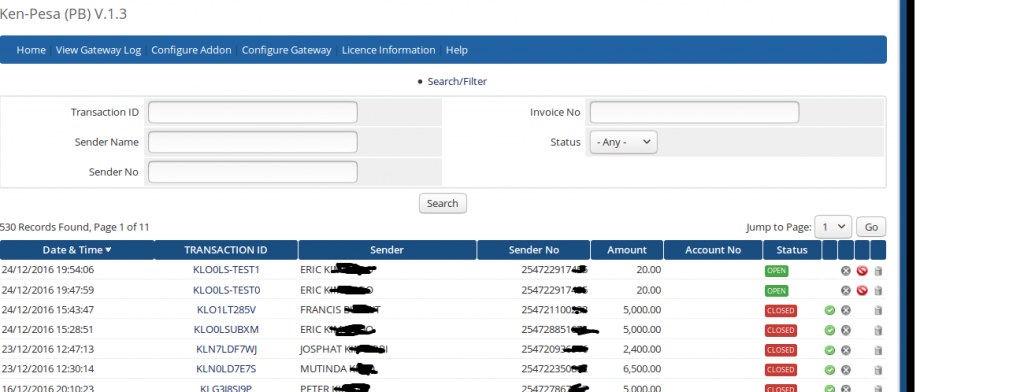Click the green check icon for KLN0LD7E7S
The height and width of the screenshot is (392, 1024).
tap(830, 370)
